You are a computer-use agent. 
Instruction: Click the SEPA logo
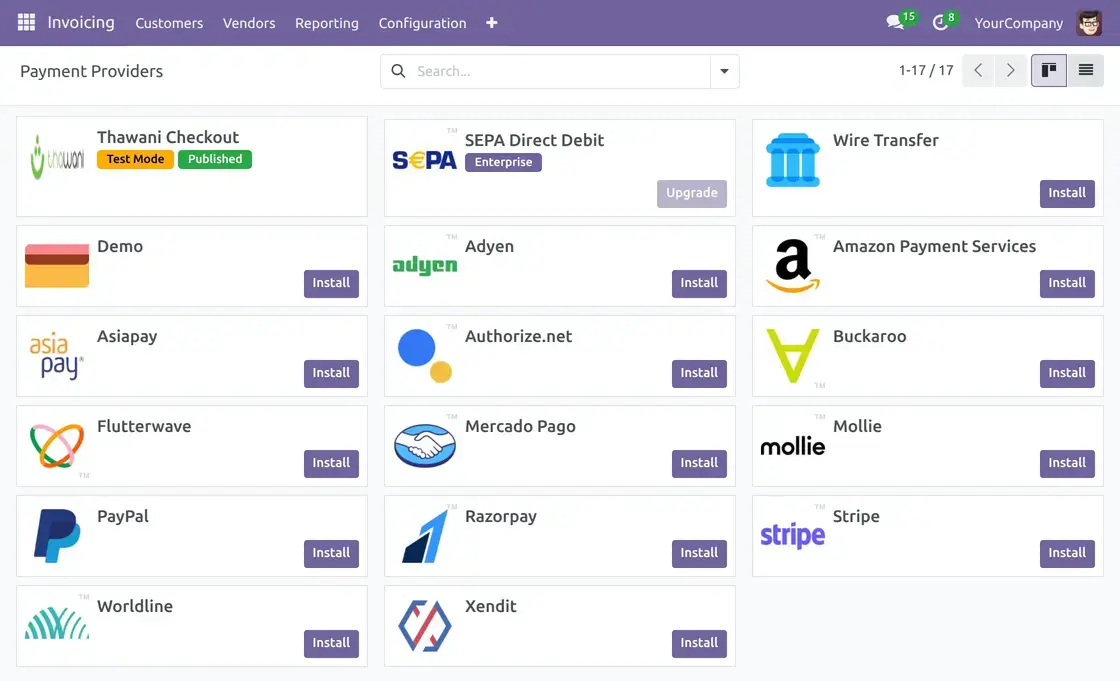(x=424, y=160)
